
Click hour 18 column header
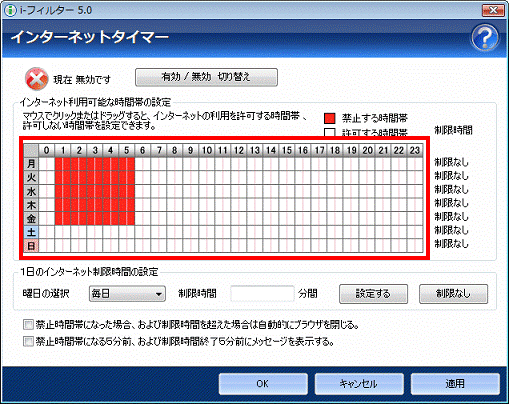click(x=335, y=150)
